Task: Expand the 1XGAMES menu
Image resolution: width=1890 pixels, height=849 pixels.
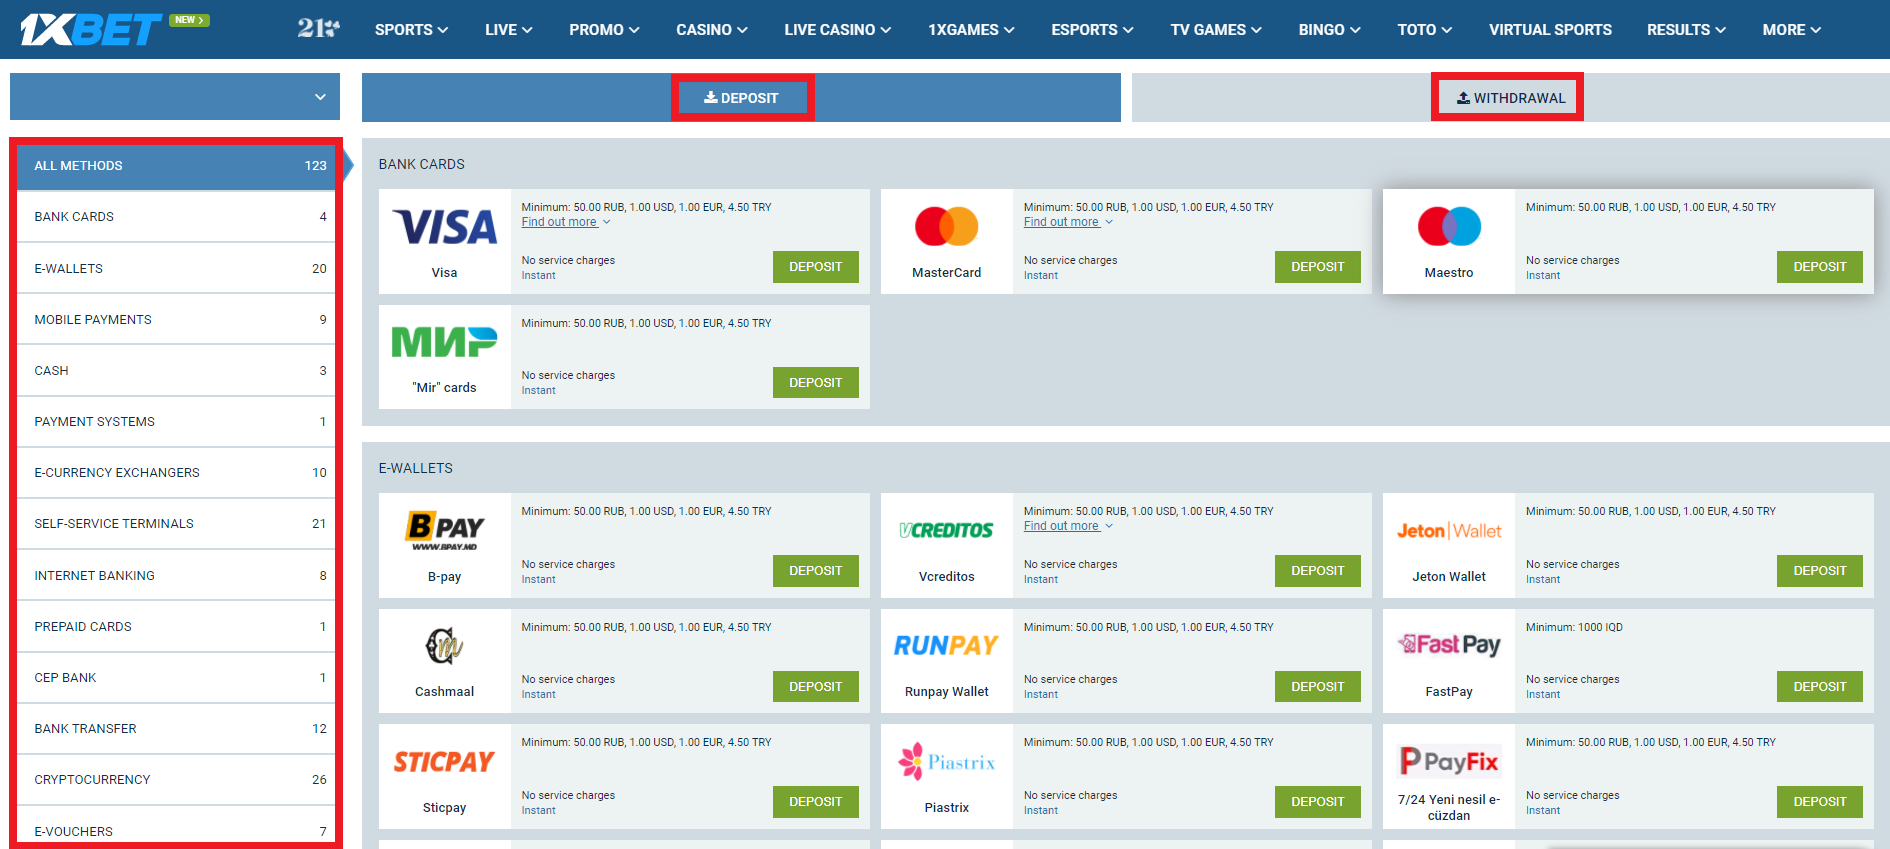Action: [971, 30]
